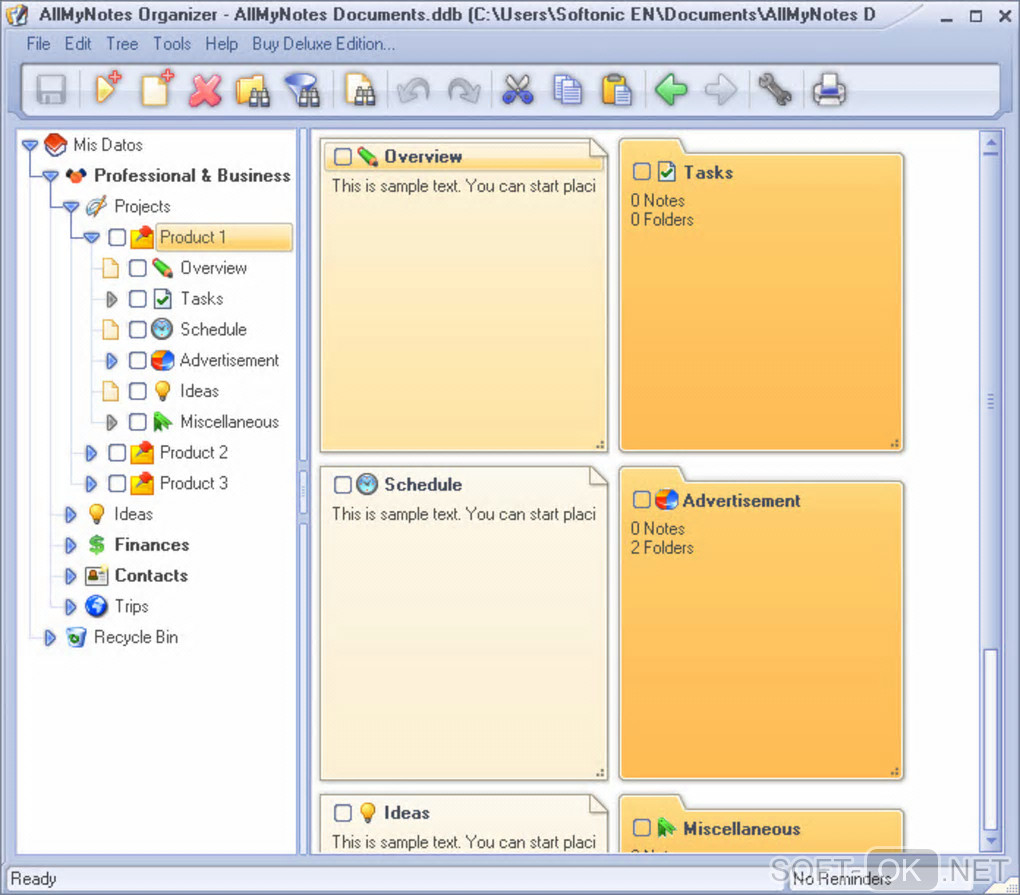Click the globe icon beside Trips
Screen dimensions: 1020x895
[x=96, y=606]
